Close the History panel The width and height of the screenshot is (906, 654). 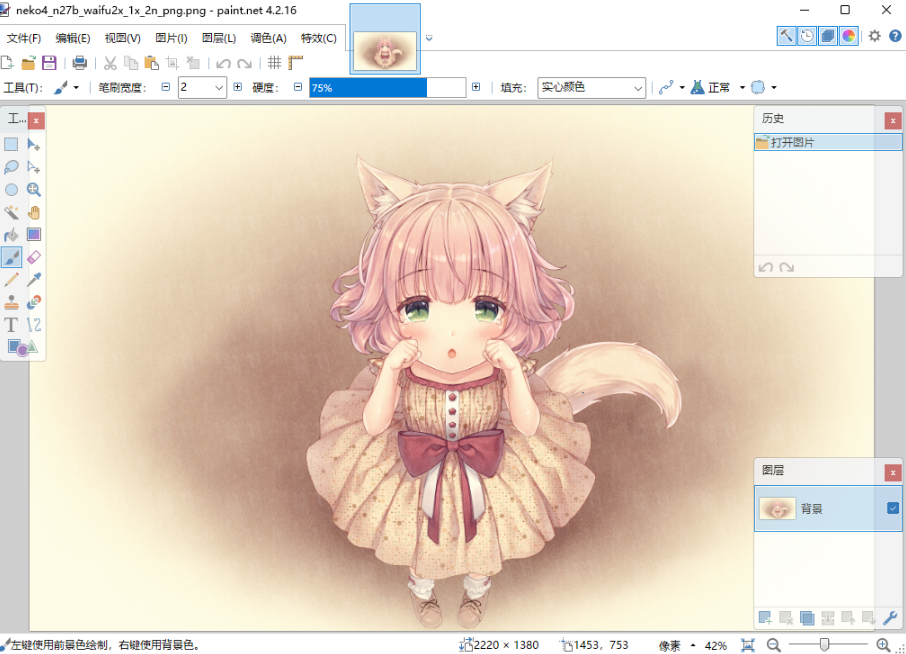(x=893, y=121)
